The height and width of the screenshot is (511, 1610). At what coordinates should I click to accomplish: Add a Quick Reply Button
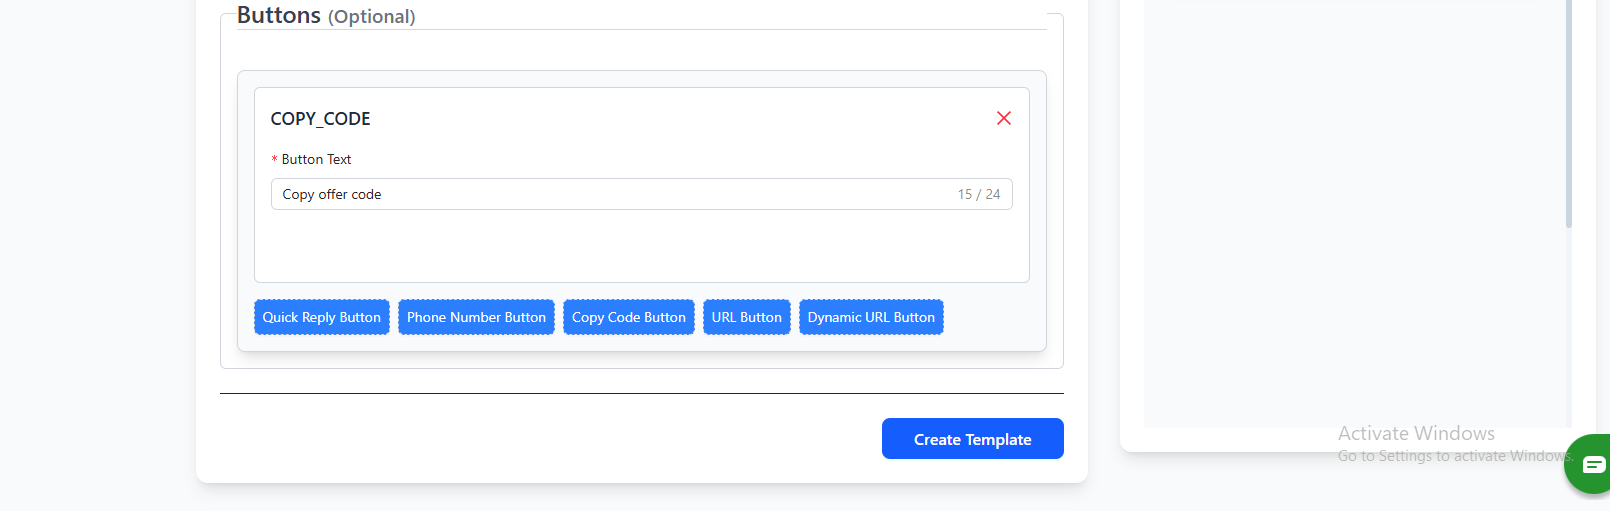[x=321, y=317]
